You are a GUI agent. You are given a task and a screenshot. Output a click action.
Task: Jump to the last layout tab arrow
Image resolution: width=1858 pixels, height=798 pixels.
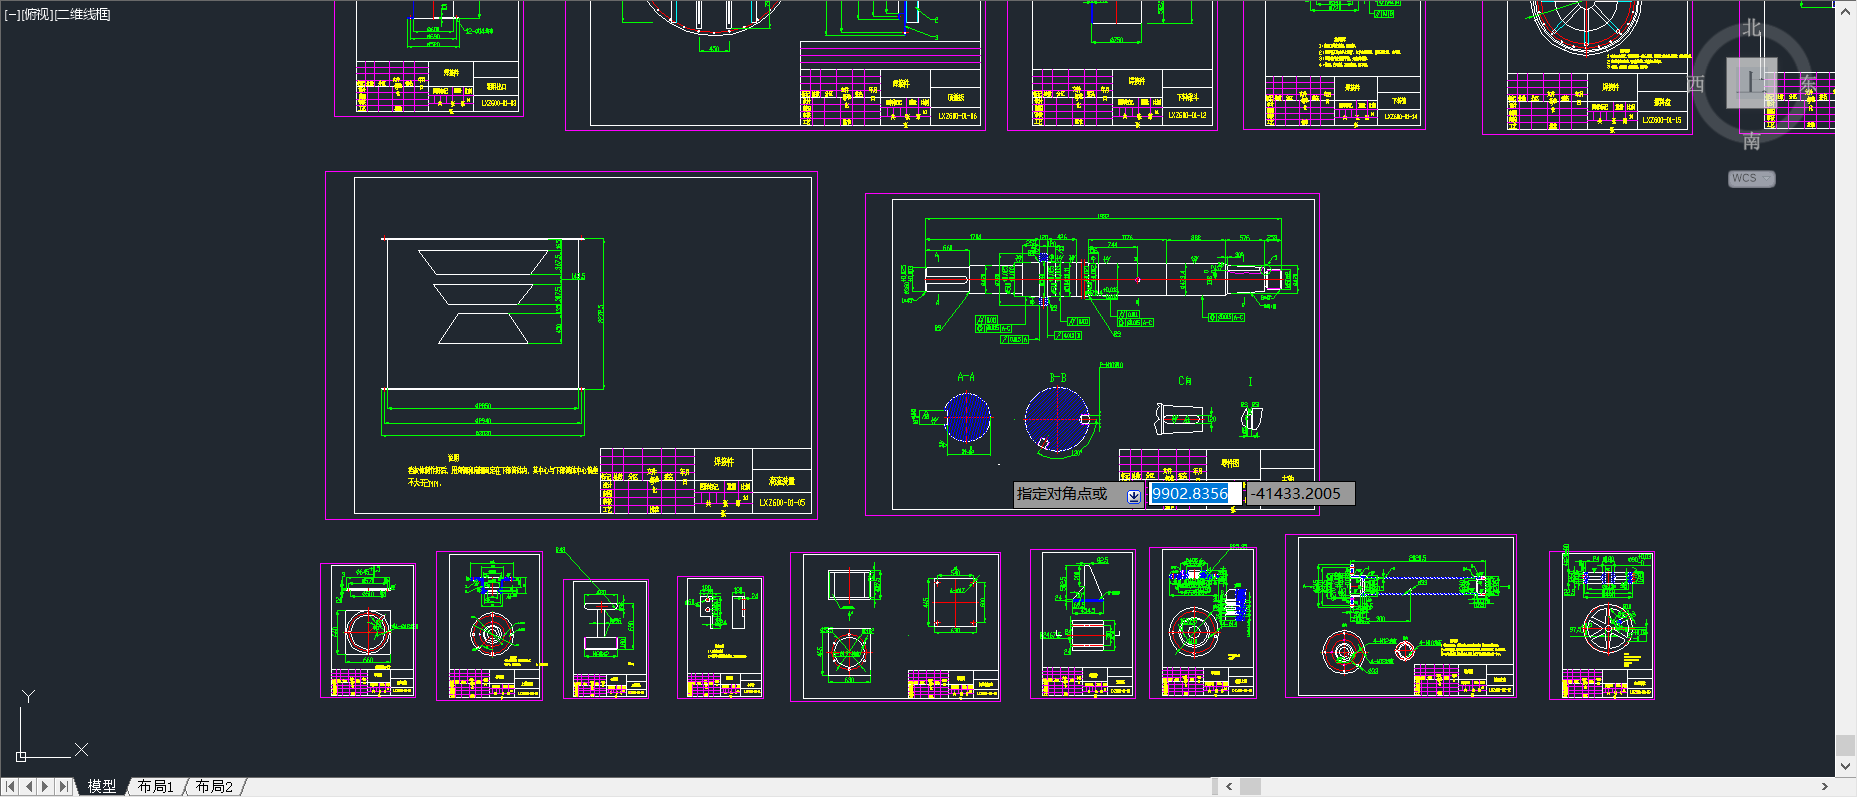tap(65, 787)
